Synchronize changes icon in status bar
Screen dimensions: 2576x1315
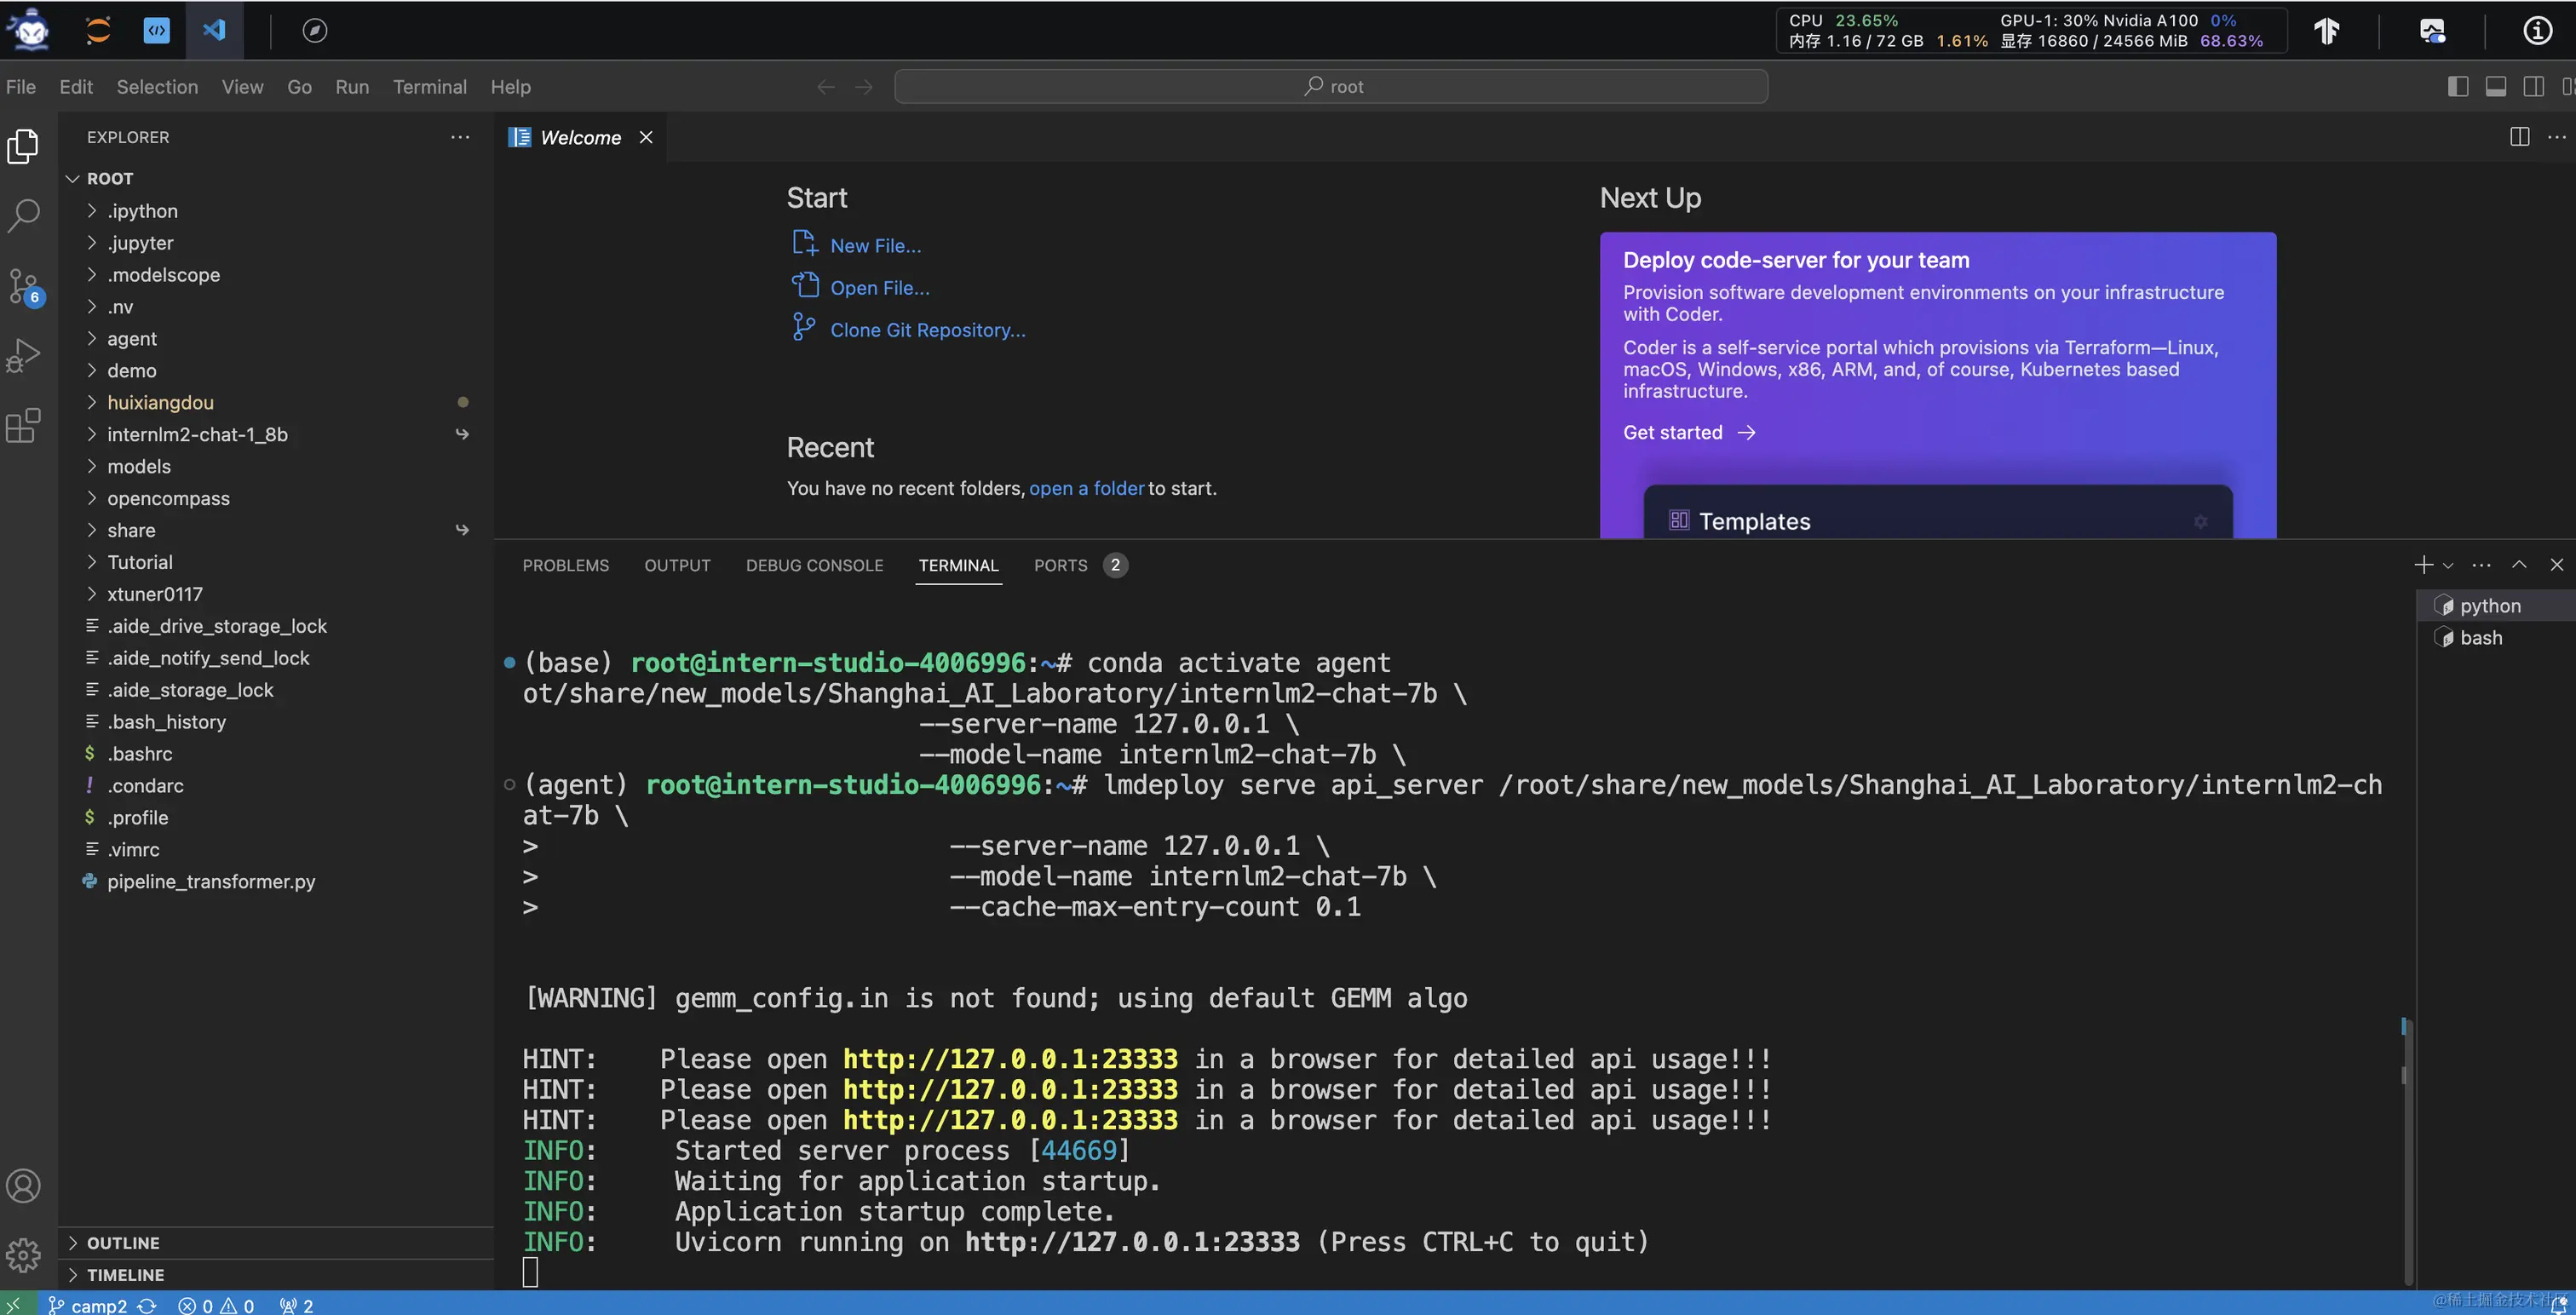(x=147, y=1305)
